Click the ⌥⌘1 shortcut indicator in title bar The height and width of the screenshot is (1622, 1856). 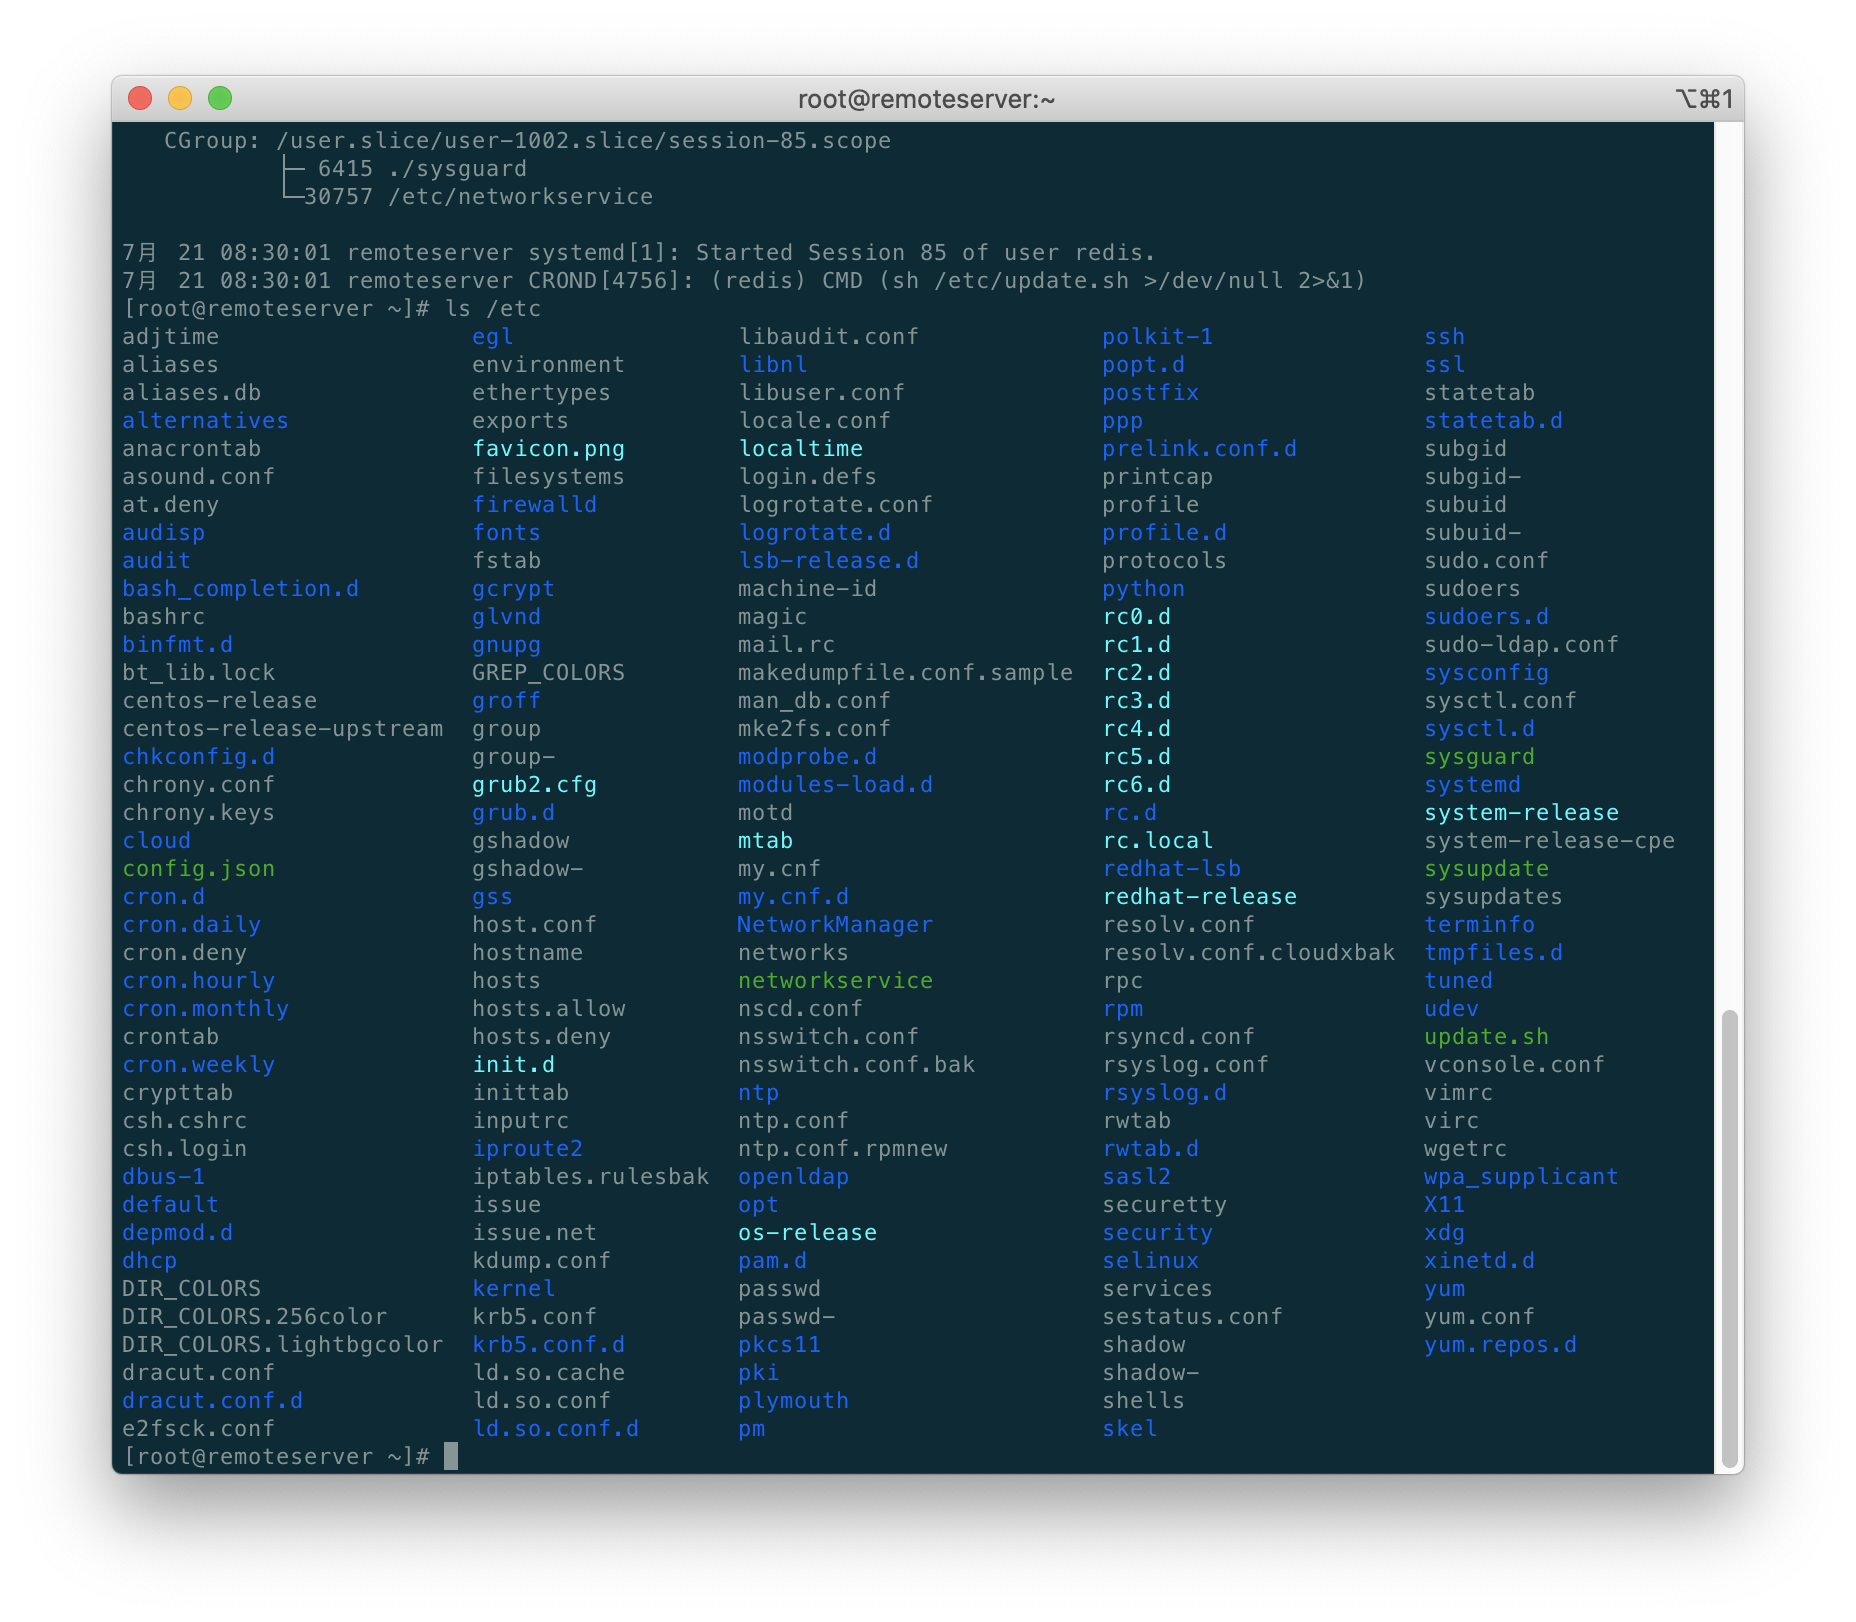[1704, 99]
